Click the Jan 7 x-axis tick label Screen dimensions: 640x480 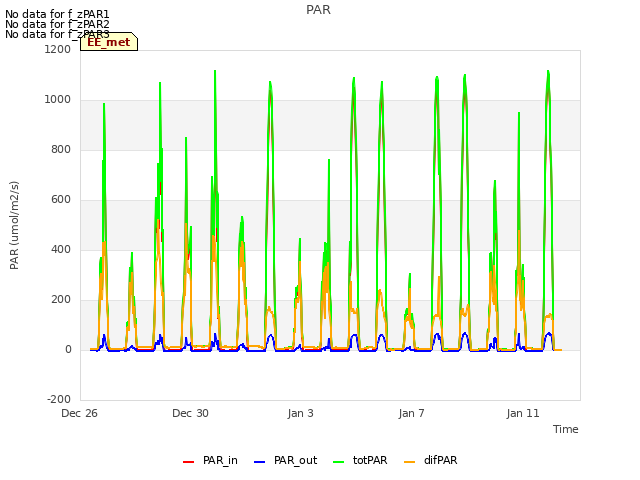[x=411, y=413]
